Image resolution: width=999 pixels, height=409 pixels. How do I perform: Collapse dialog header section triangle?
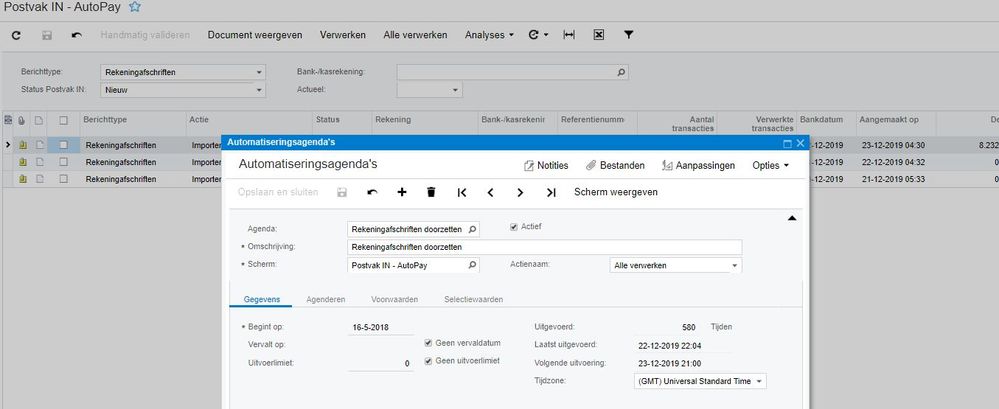[x=792, y=218]
